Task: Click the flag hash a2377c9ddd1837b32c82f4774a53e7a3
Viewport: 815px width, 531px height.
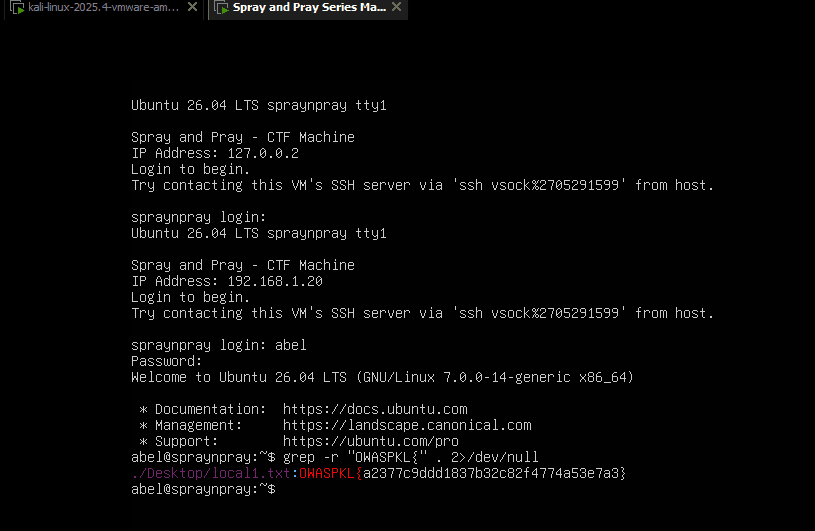Action: [491, 473]
